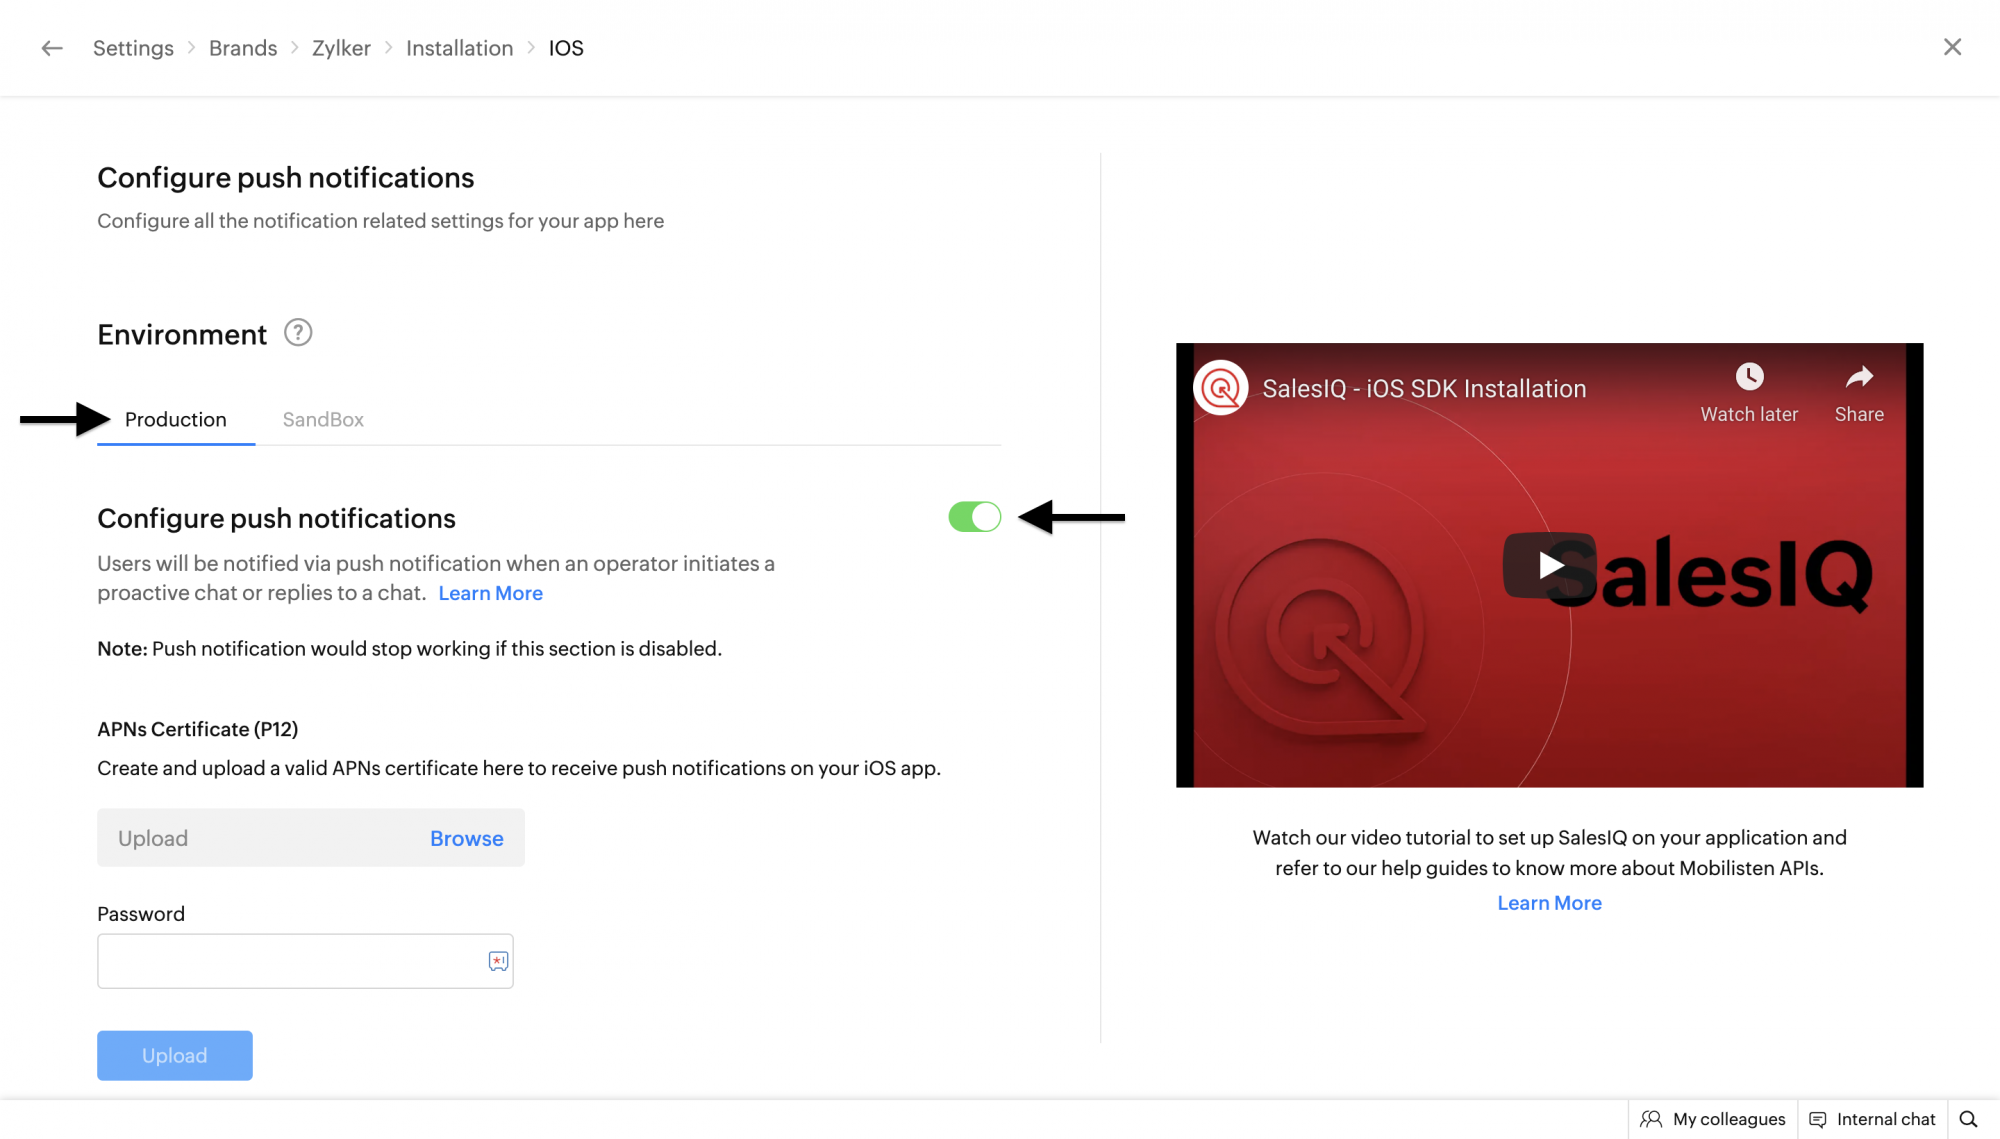Open Learn More link under video tutorial

pyautogui.click(x=1549, y=903)
